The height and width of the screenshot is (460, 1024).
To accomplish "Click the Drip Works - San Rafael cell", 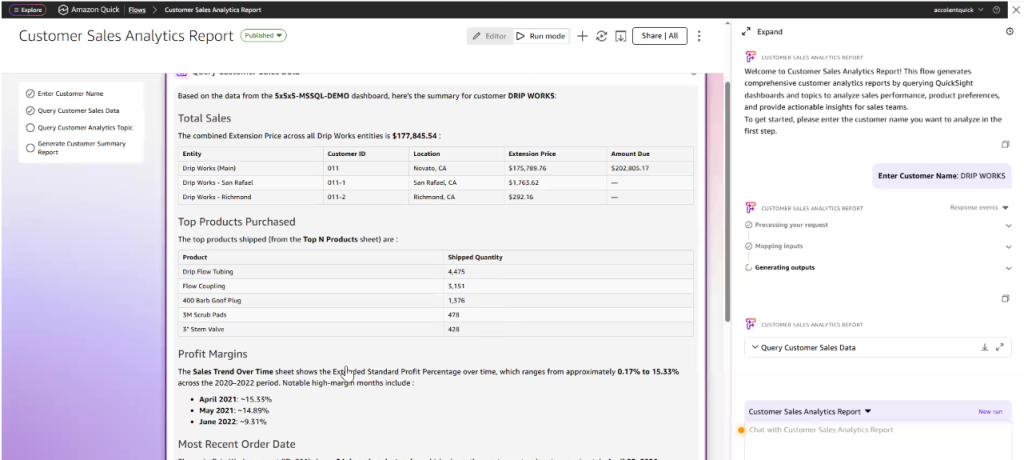I will tap(251, 182).
